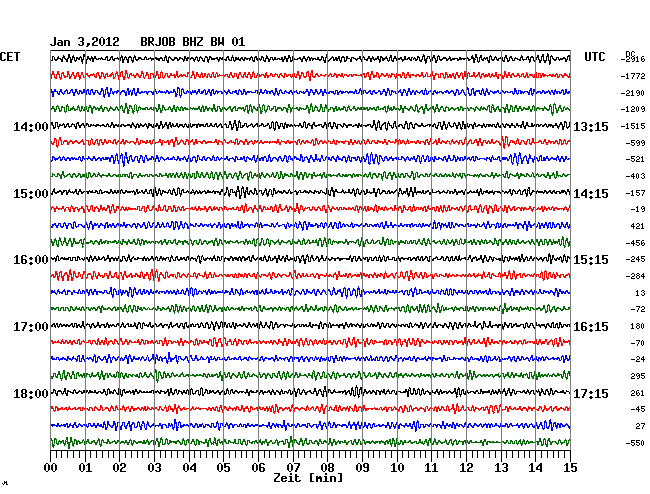Click minute tick label "04"
Screen dimensions: 650x494
pyautogui.click(x=189, y=467)
